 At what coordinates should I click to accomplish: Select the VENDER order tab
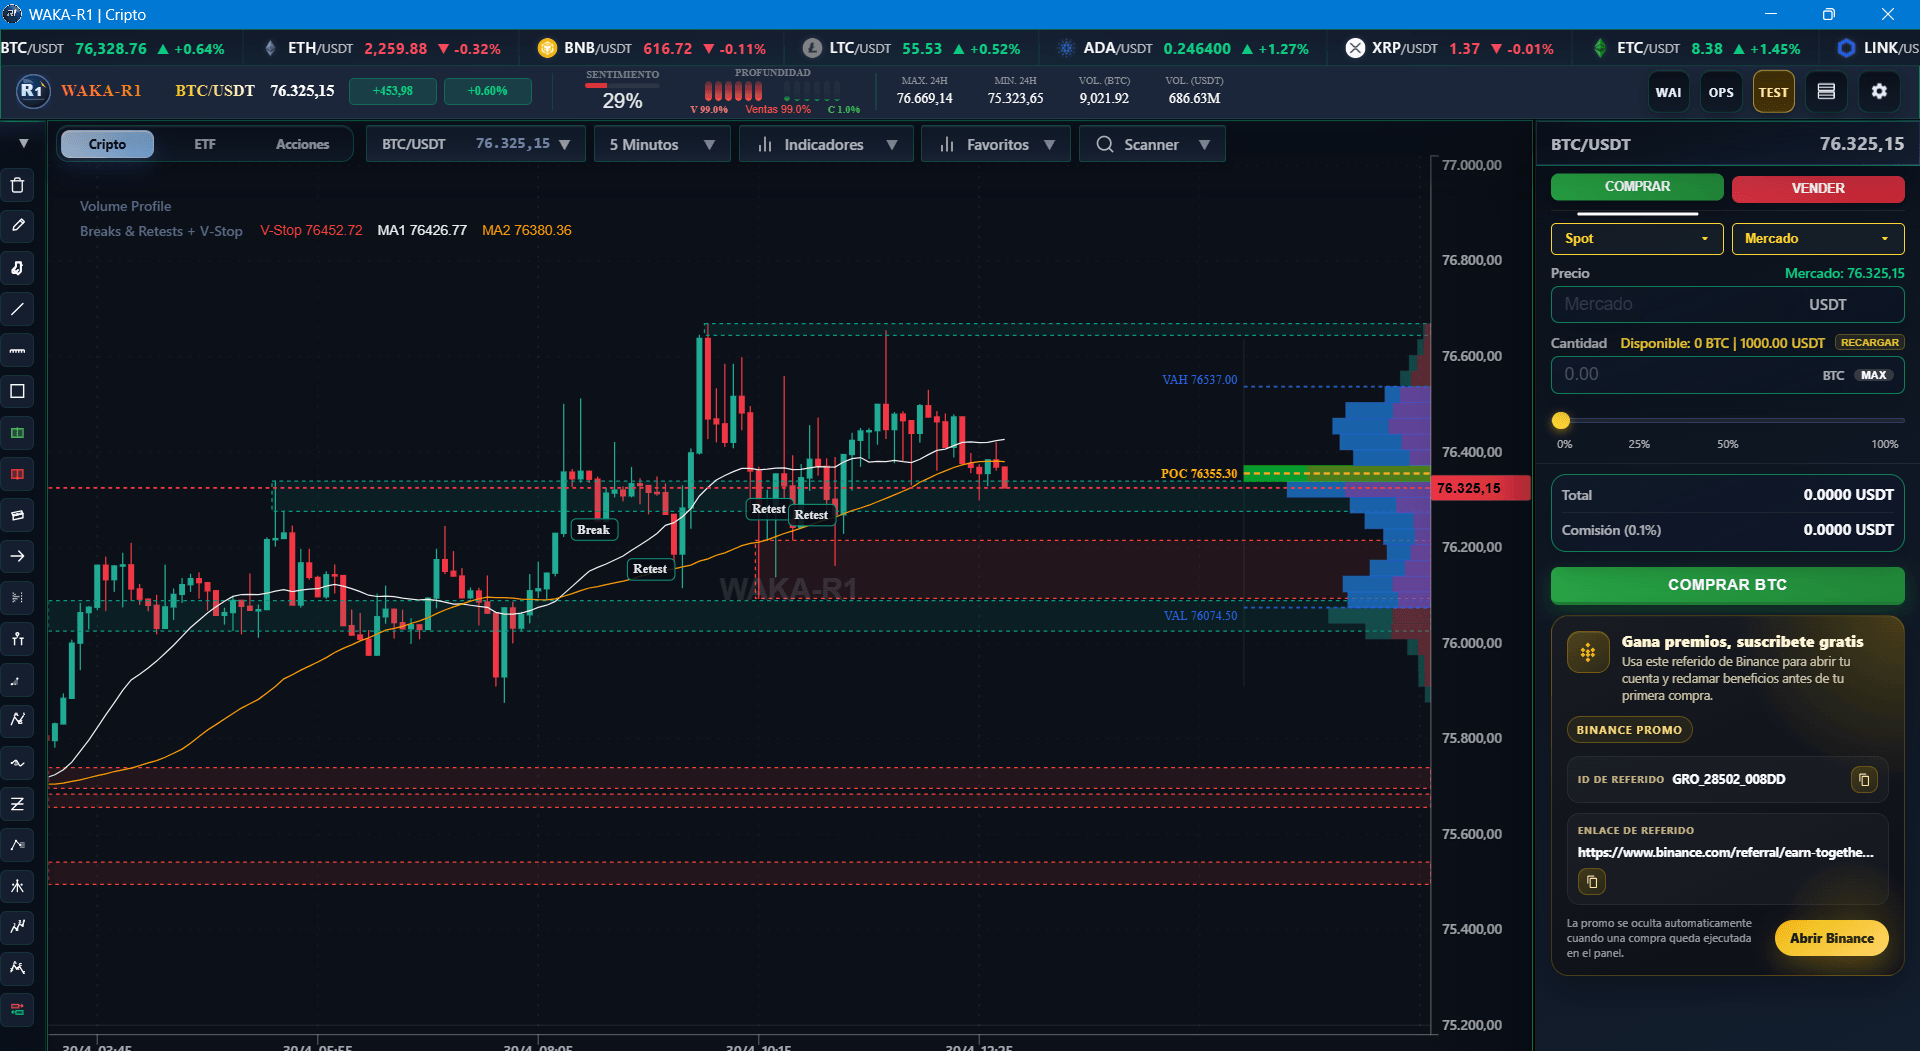[1818, 188]
